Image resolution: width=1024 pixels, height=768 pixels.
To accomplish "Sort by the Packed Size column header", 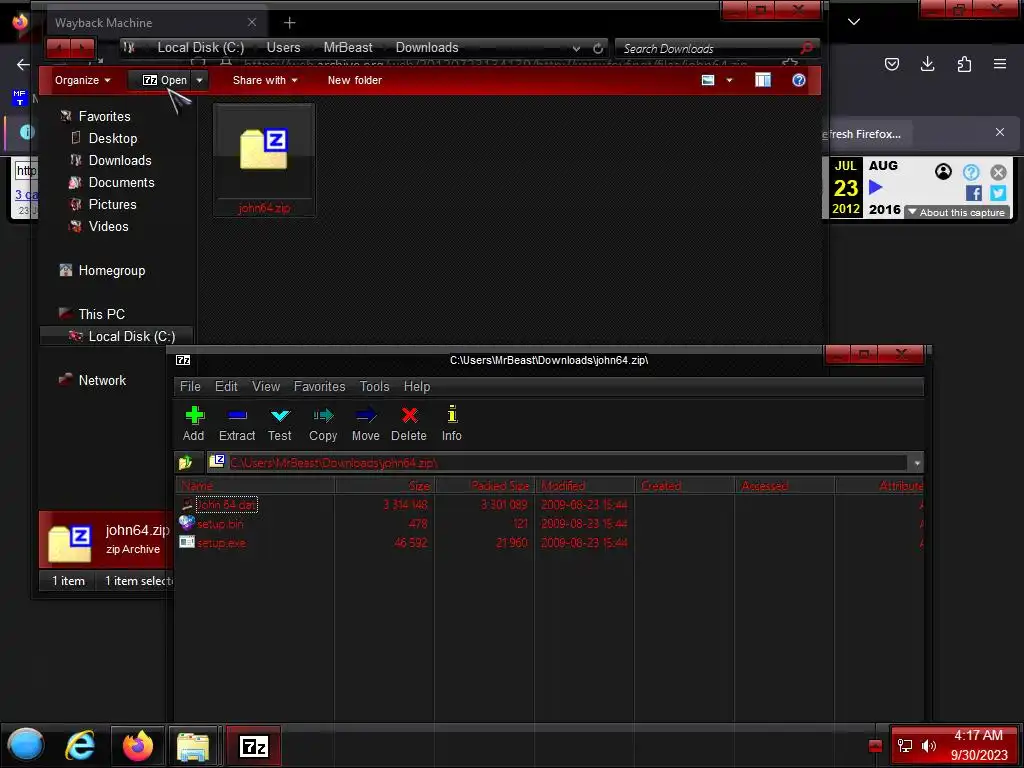I will pos(485,486).
